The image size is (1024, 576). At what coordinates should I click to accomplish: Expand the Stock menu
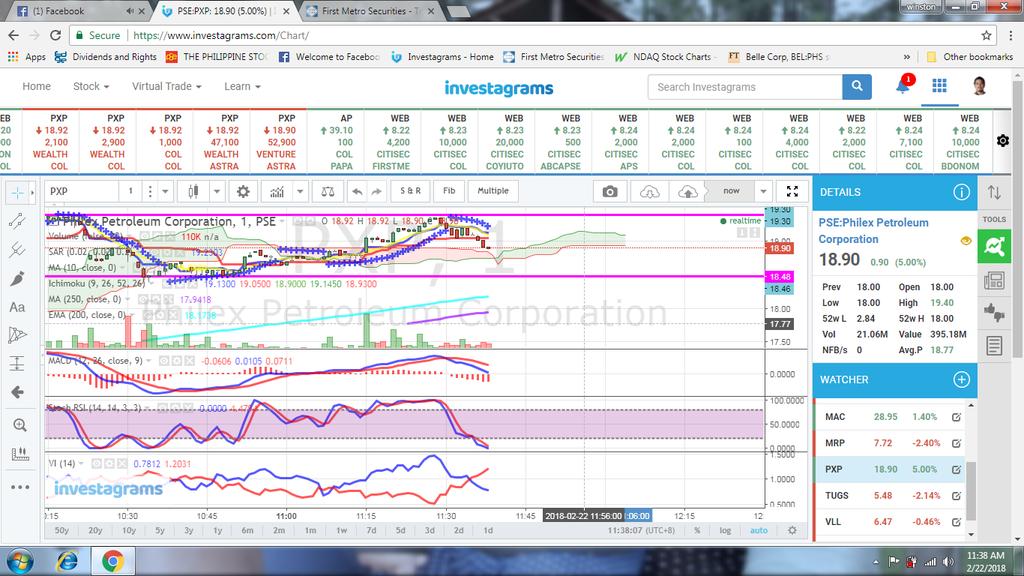pyautogui.click(x=91, y=86)
